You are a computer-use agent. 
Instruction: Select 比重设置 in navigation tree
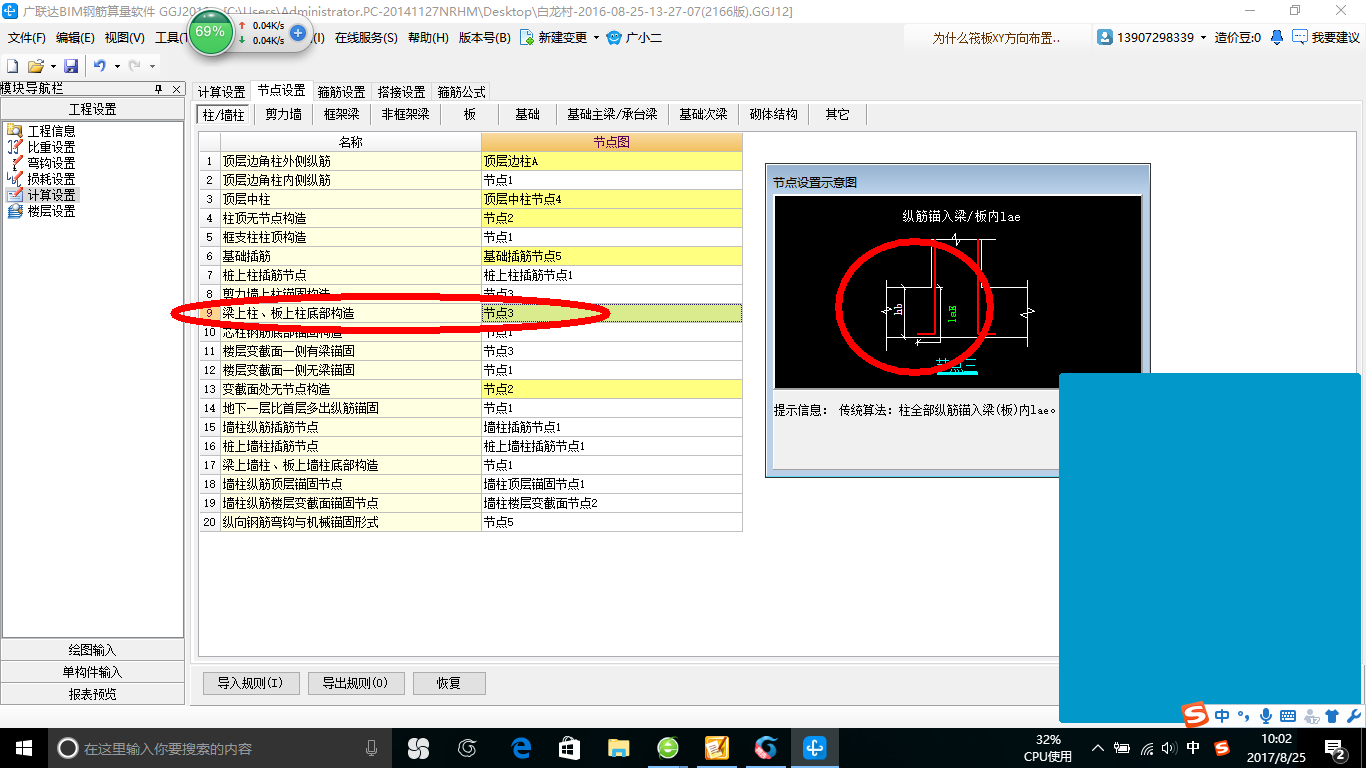51,147
